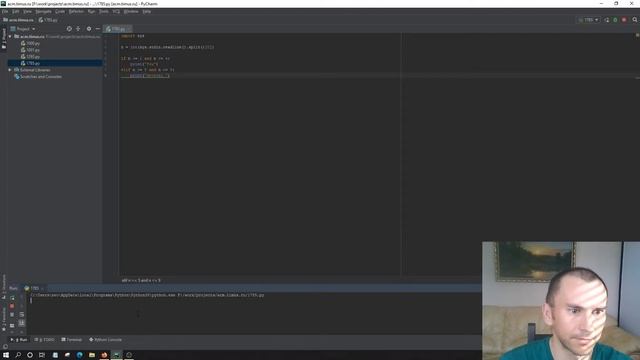Click the red stop icon in top toolbar

(x=624, y=20)
